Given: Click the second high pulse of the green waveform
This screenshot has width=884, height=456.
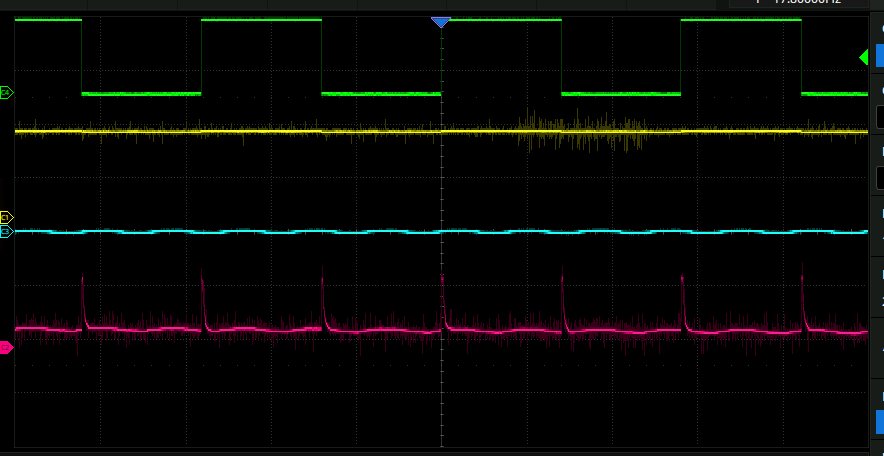Looking at the screenshot, I should pos(261,20).
